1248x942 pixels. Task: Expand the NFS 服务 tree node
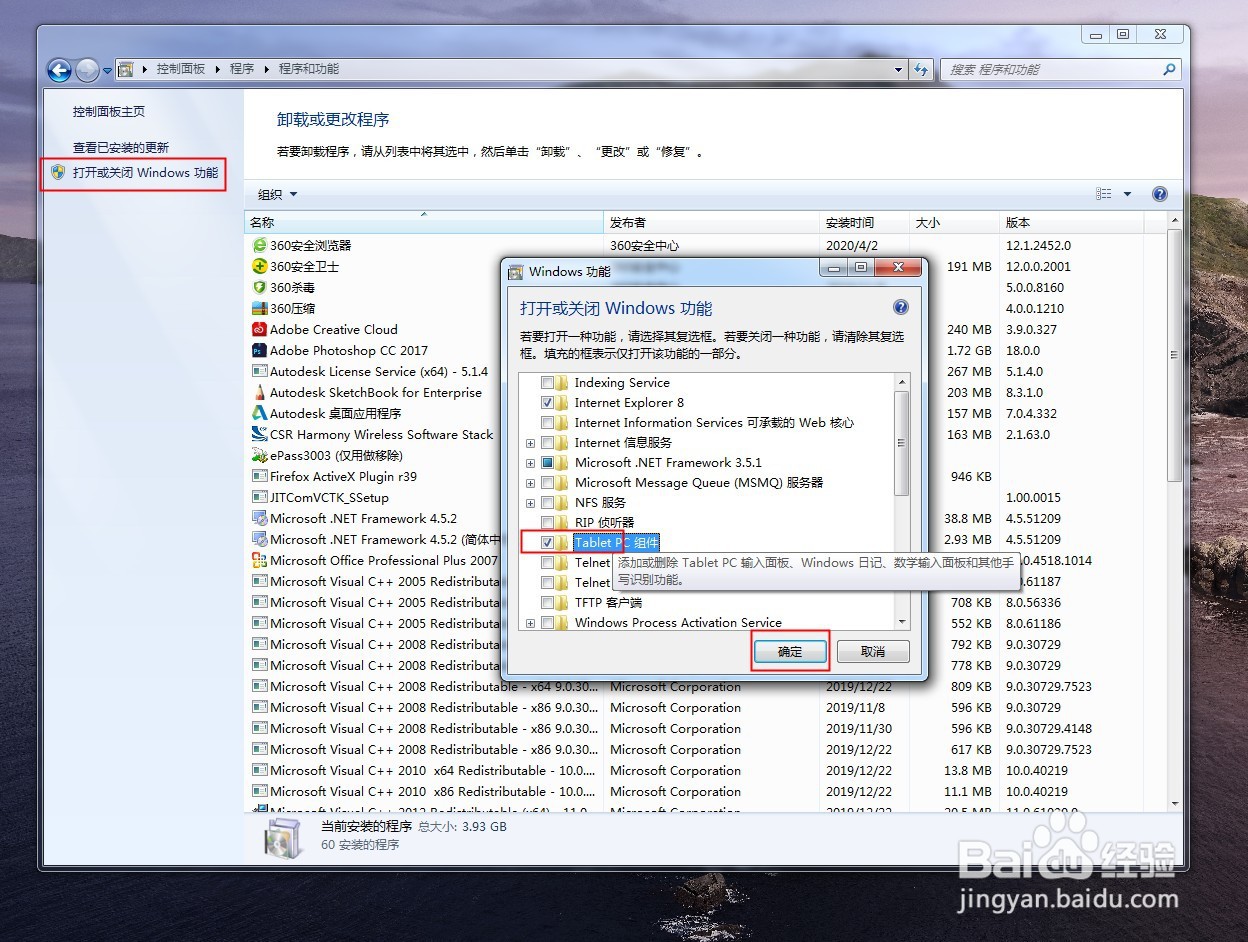tap(530, 502)
